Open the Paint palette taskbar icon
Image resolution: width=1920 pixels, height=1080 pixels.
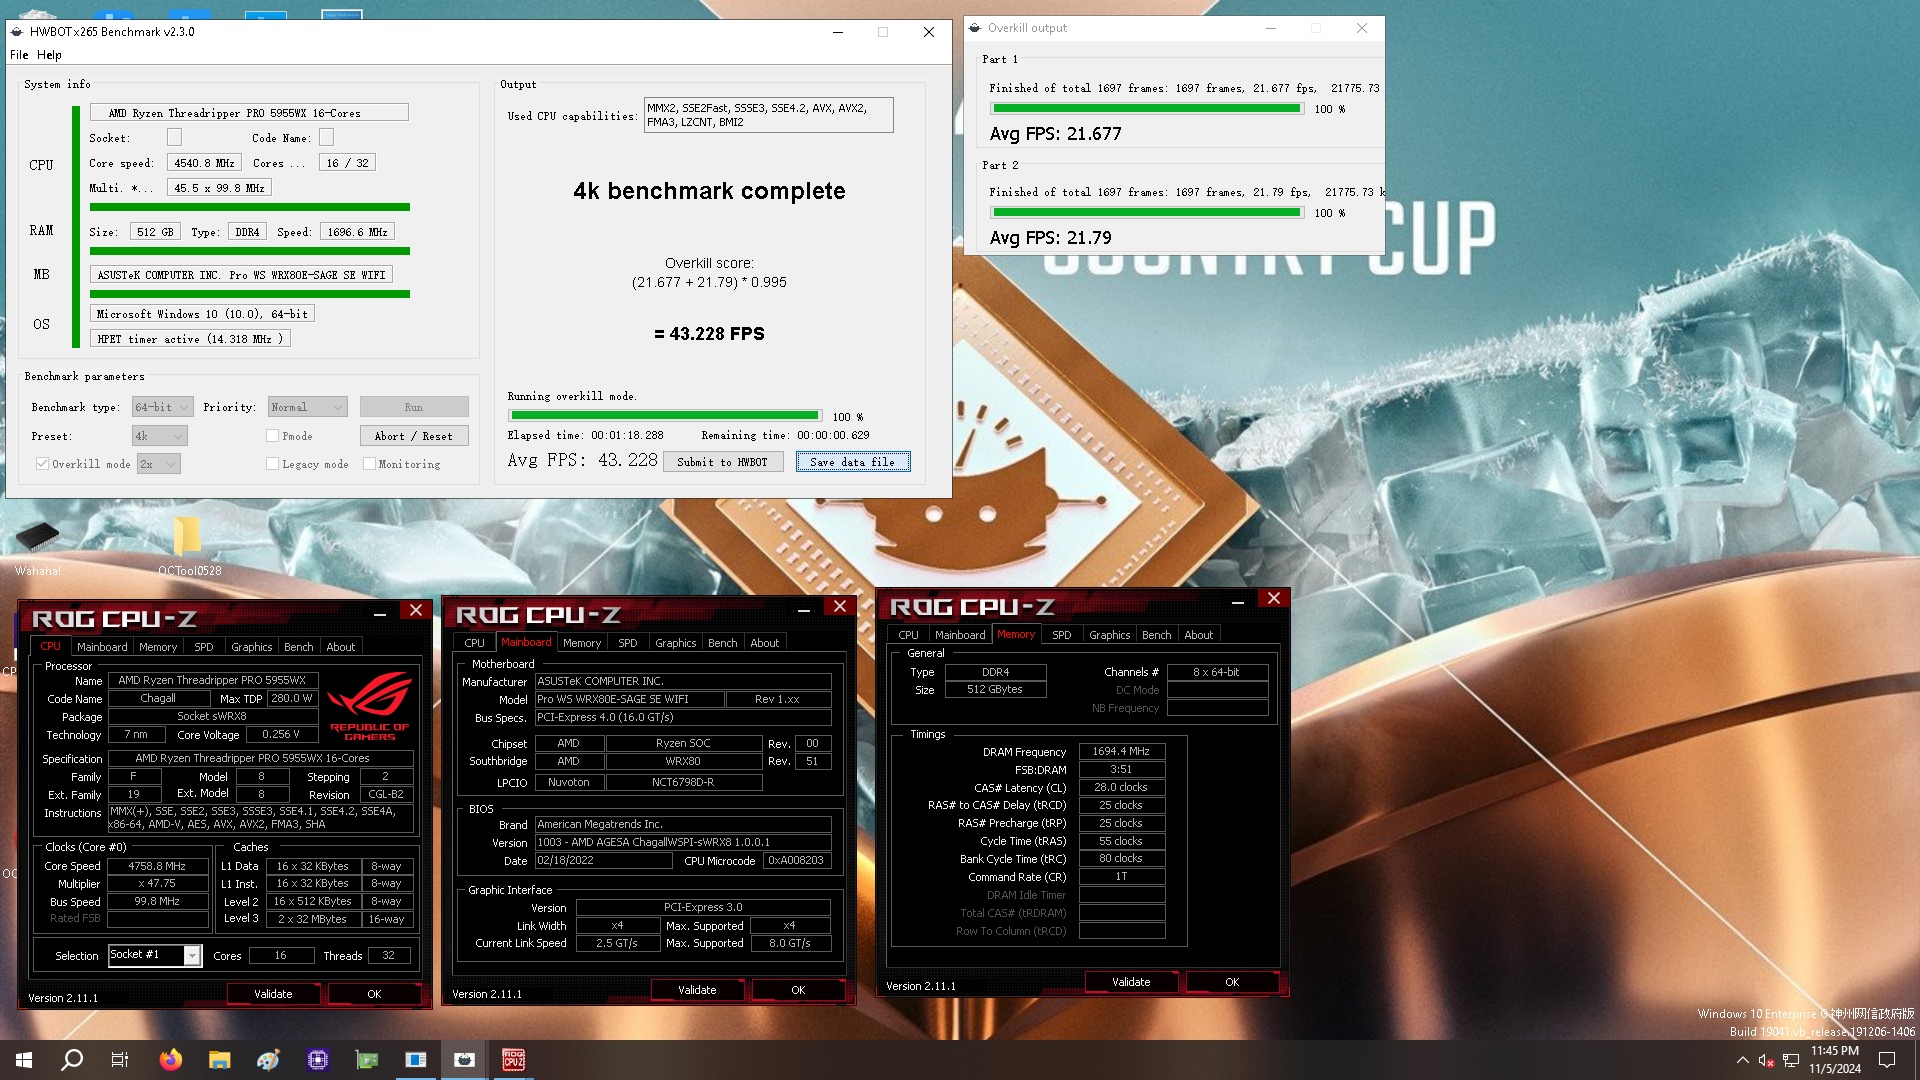[268, 1060]
